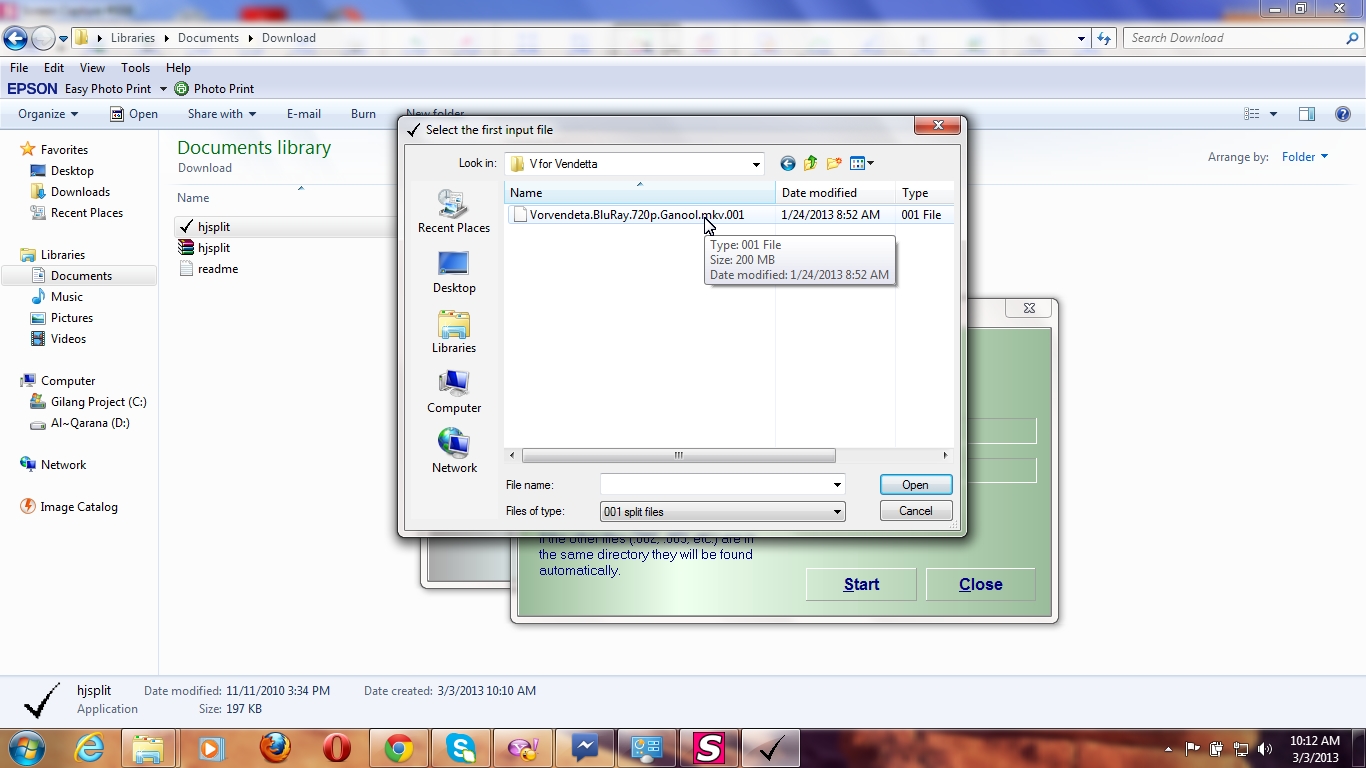Viewport: 1366px width, 768px height.
Task: Expand Easy Photo Print dropdown
Action: [x=163, y=89]
